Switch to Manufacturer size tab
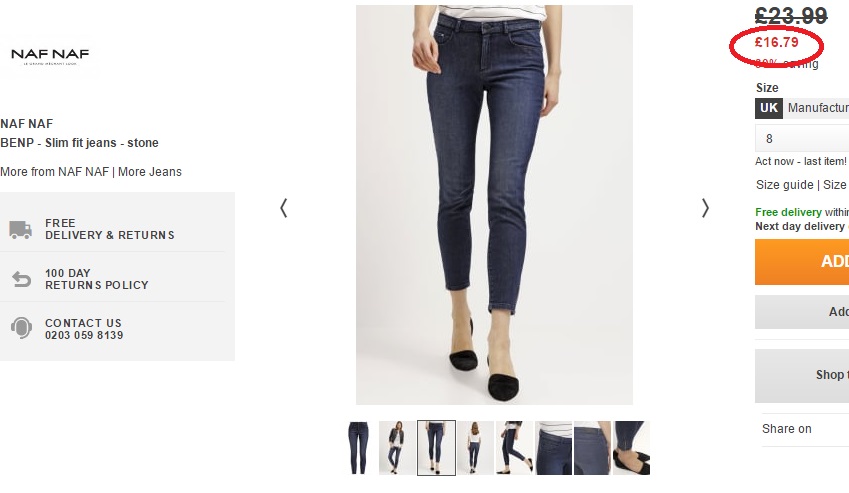This screenshot has width=849, height=493. [817, 108]
